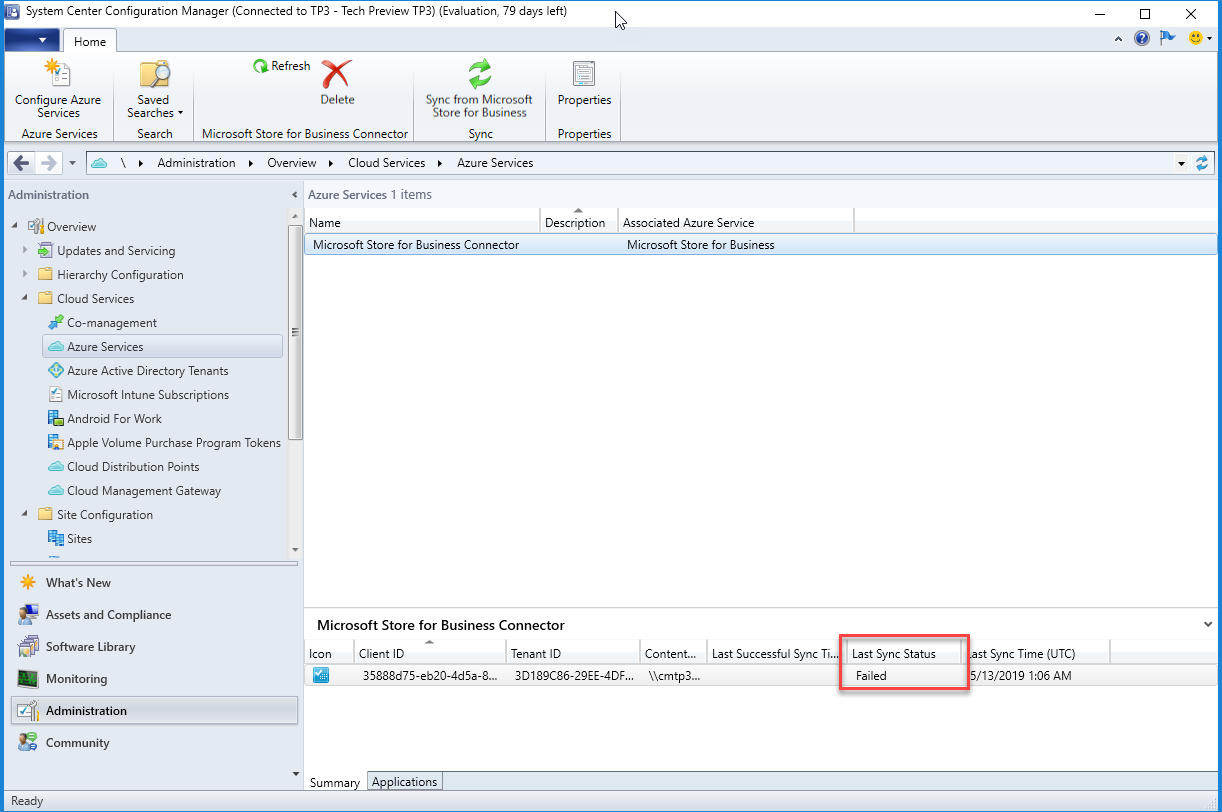
Task: Sort by Tenant ID column header
Action: [572, 654]
